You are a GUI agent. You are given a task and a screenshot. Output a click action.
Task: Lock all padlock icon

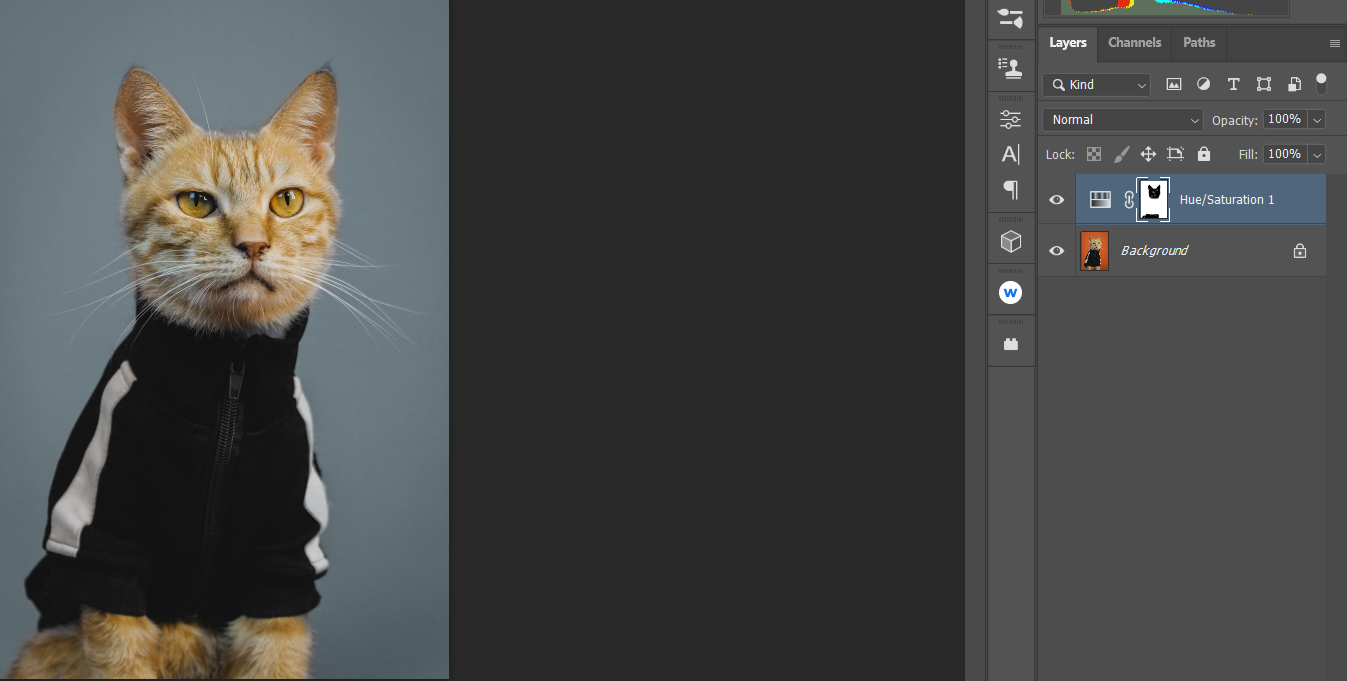click(1203, 154)
